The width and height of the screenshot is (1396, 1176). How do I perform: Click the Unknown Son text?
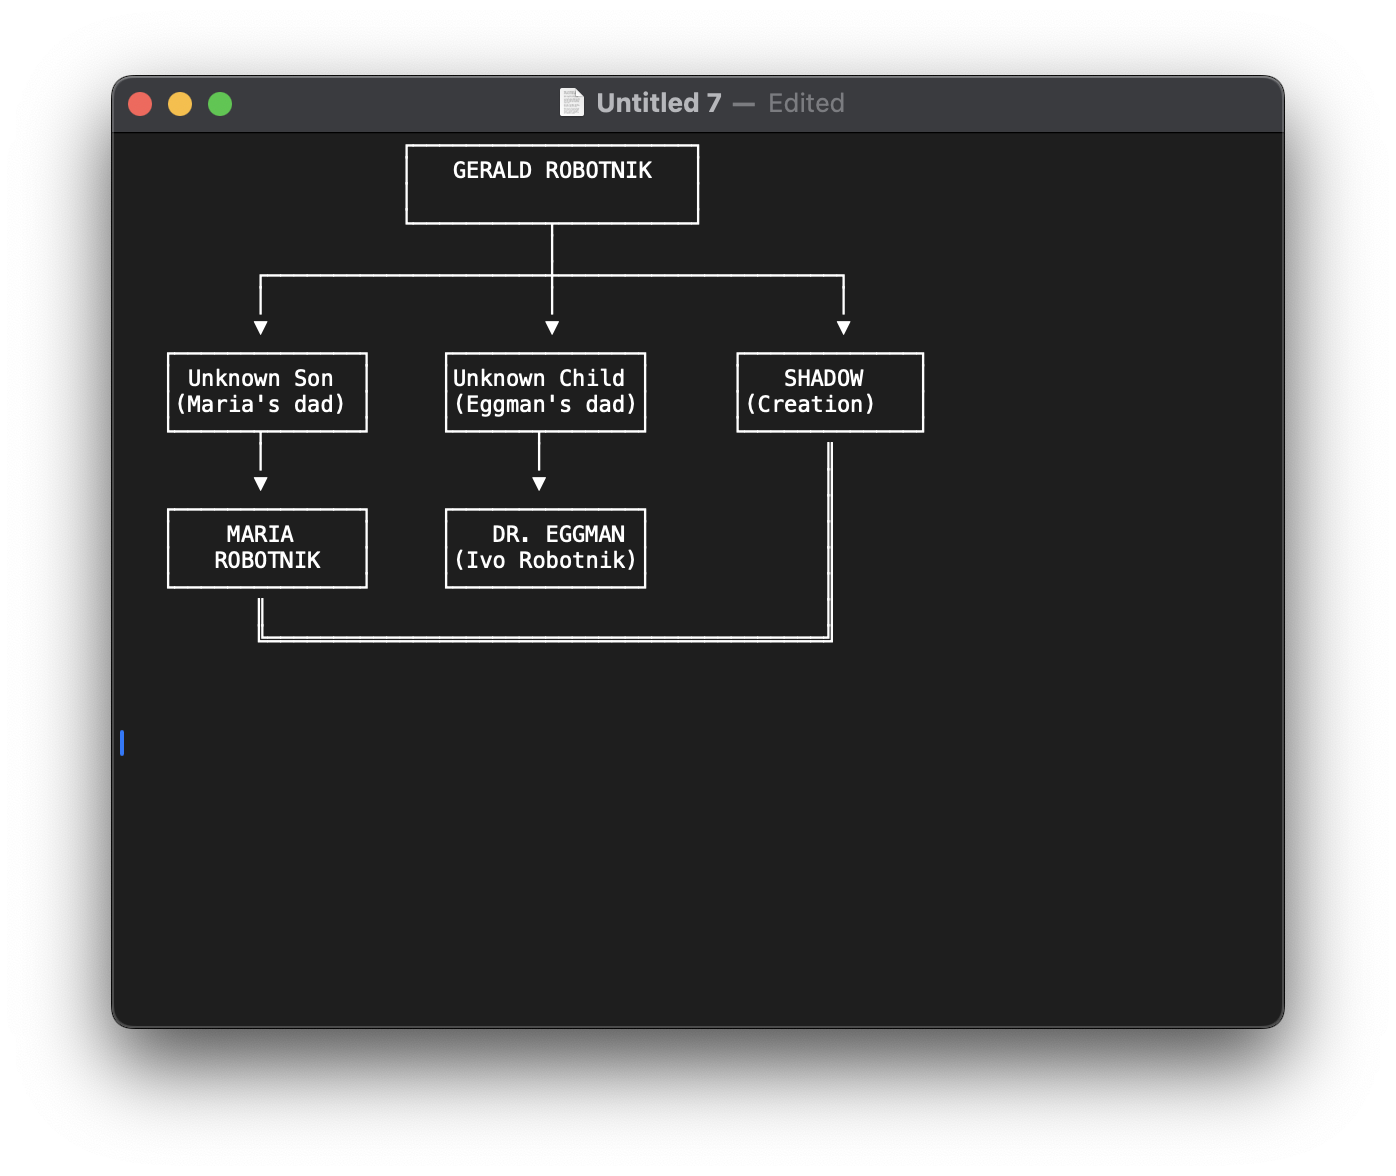(x=260, y=378)
